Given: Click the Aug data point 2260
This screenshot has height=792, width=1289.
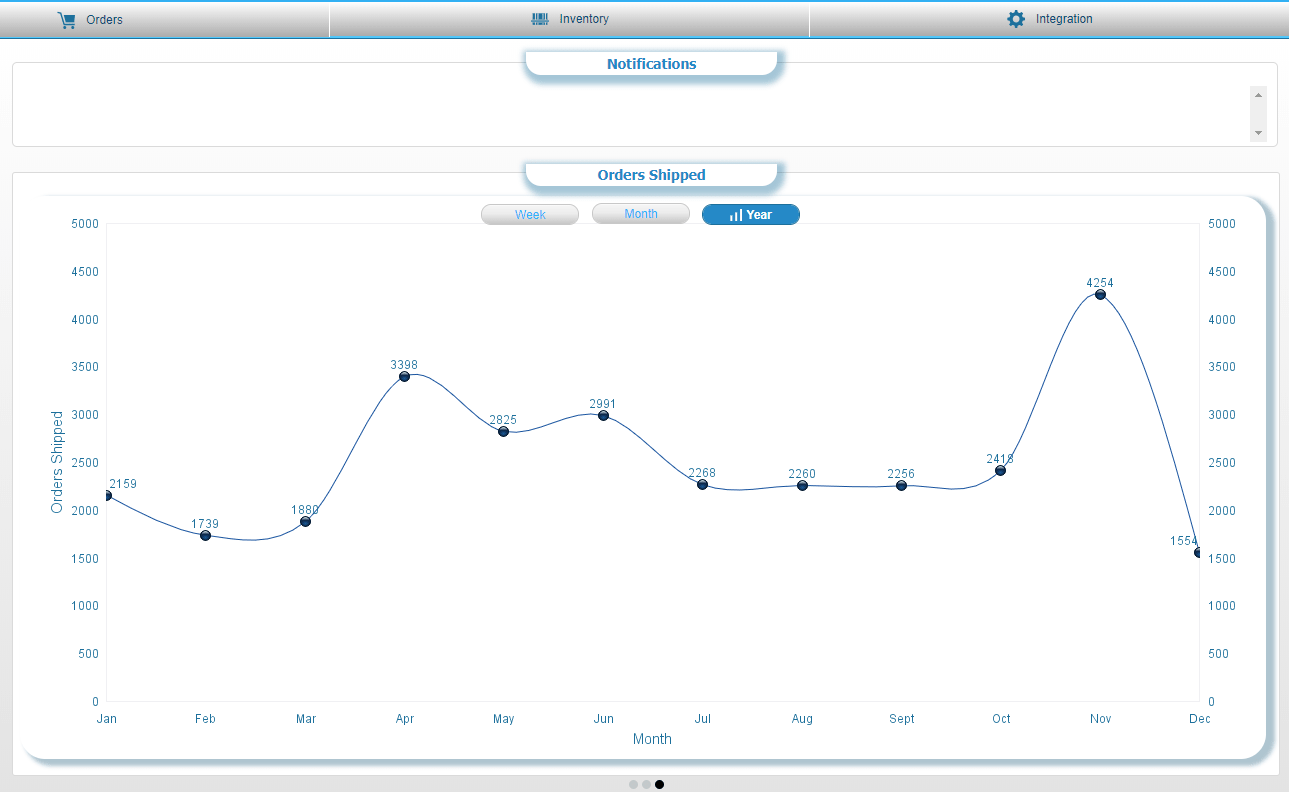Looking at the screenshot, I should tap(802, 486).
